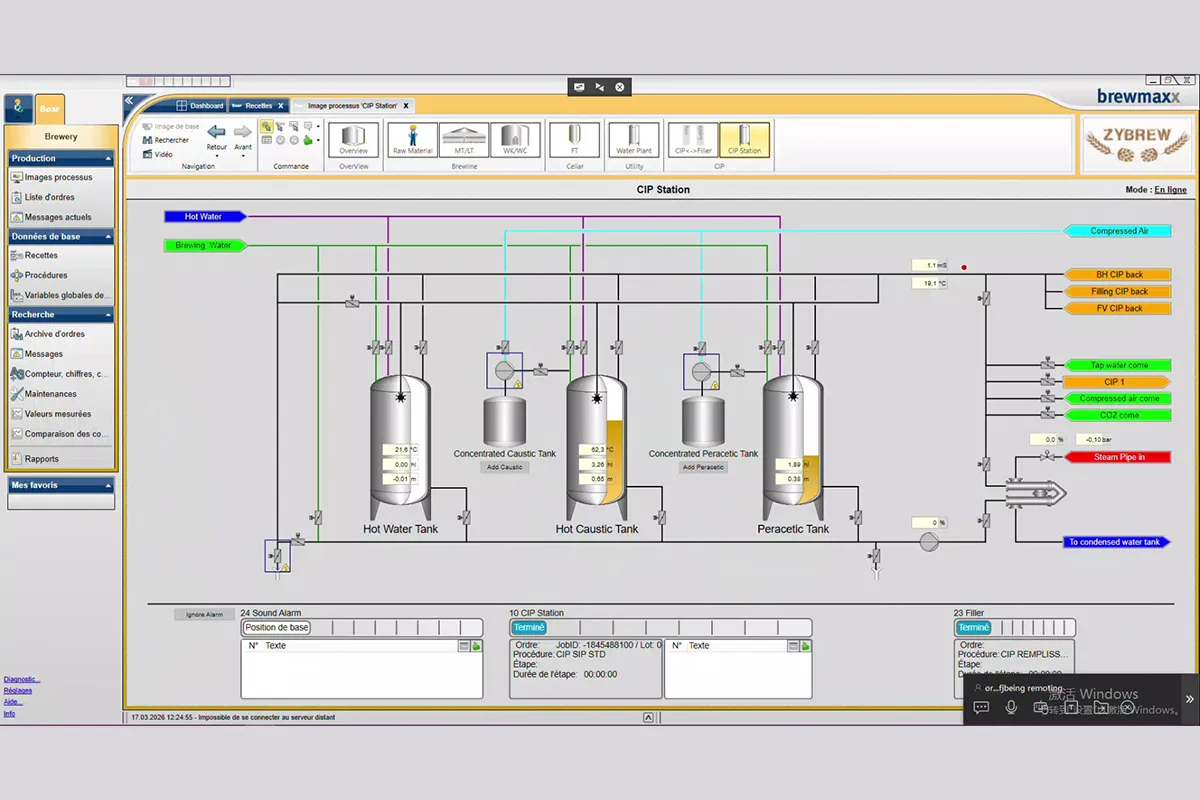Screen dimensions: 1200x800
Task: Click green icon in Sound Alarm message header
Action: tap(476, 646)
